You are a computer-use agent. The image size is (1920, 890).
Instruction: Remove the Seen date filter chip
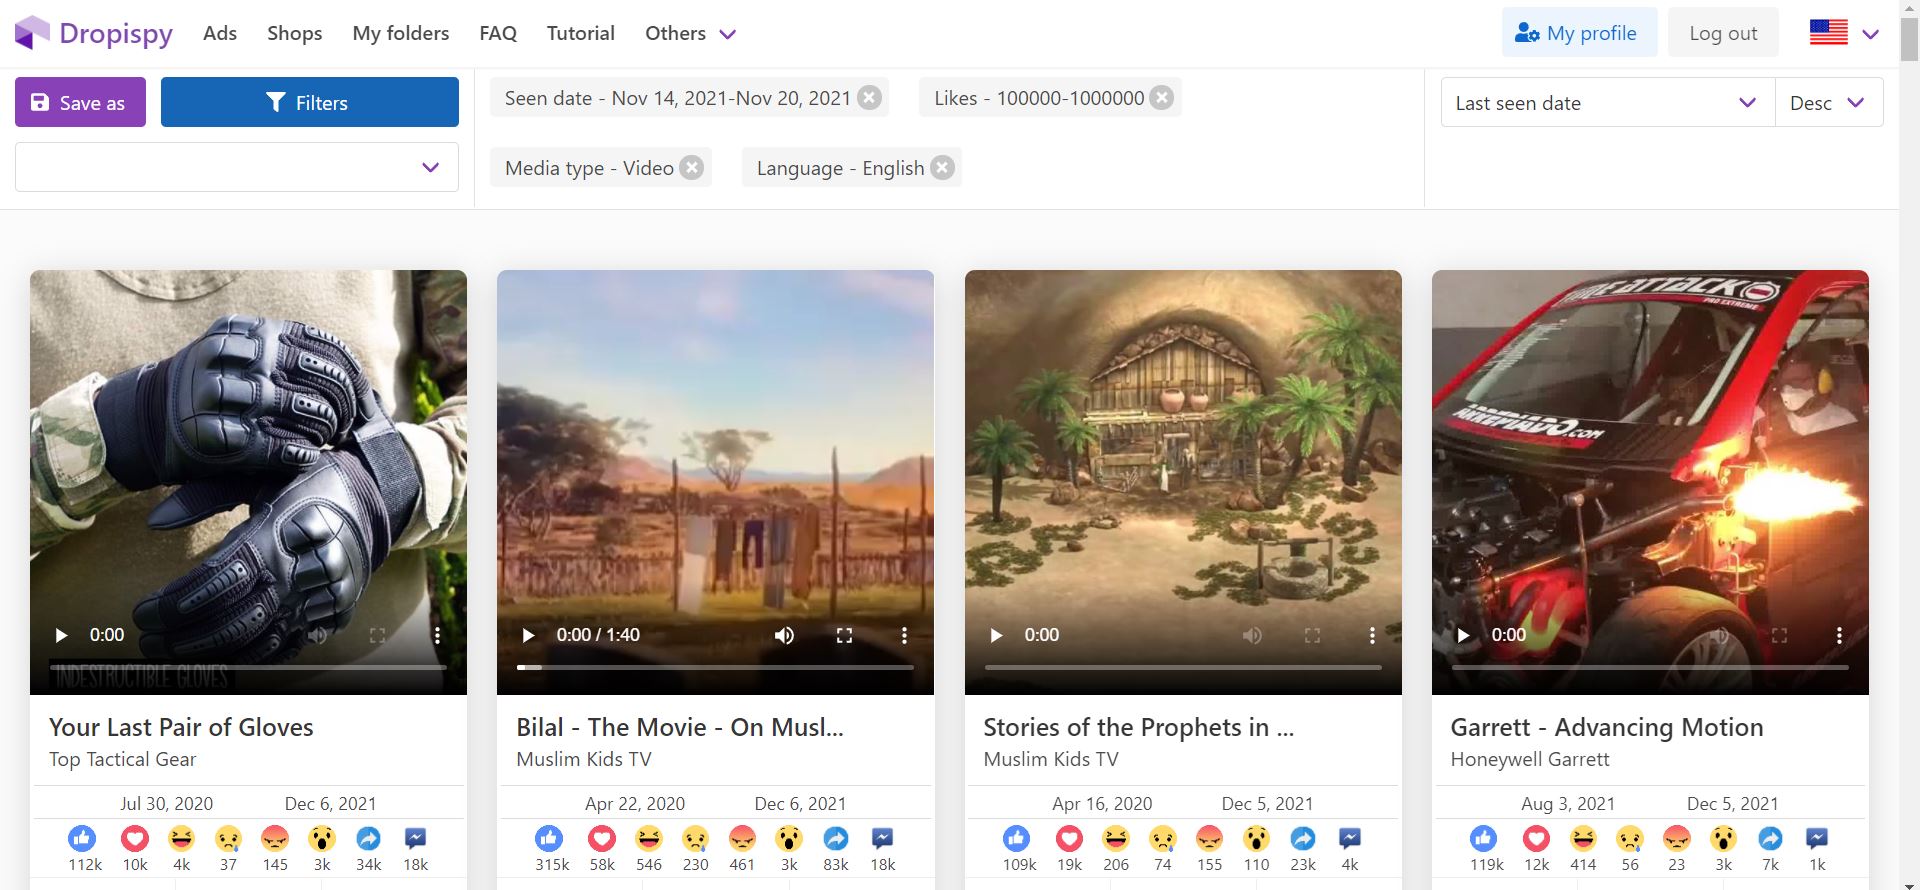tap(870, 98)
